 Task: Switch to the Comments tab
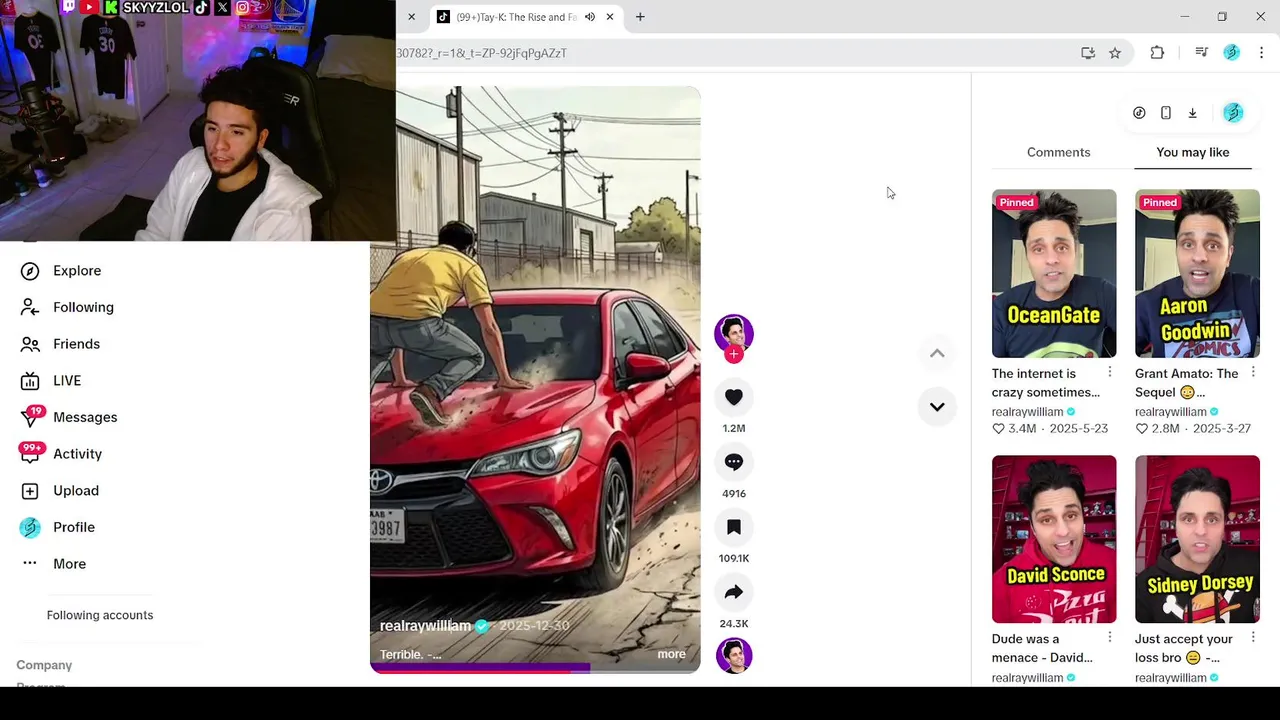point(1058,152)
